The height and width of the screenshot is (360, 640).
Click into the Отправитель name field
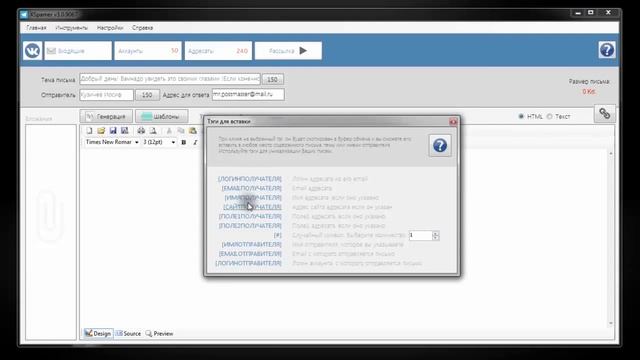[x=106, y=94]
